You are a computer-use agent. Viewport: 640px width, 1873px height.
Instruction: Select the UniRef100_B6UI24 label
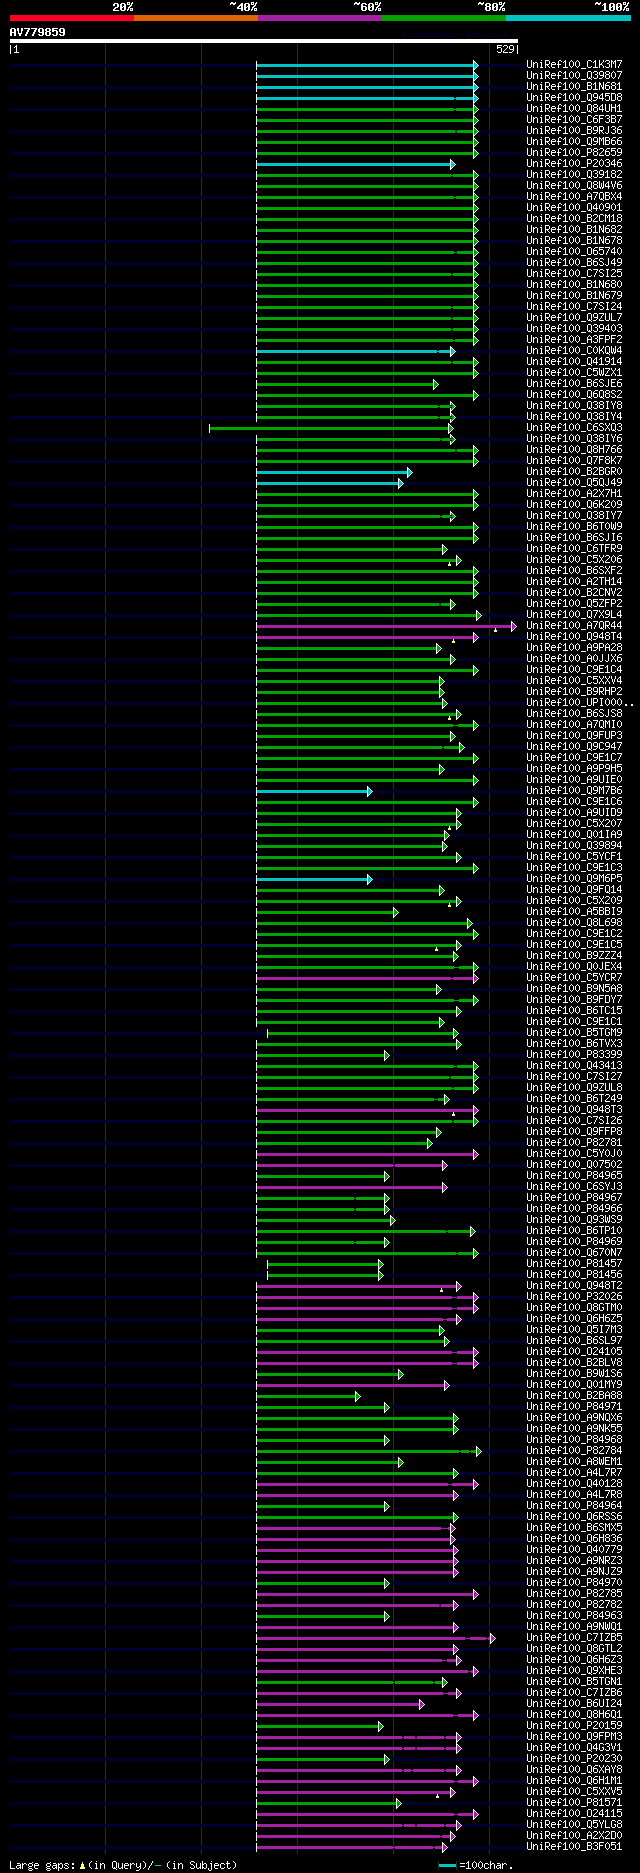(x=574, y=1704)
